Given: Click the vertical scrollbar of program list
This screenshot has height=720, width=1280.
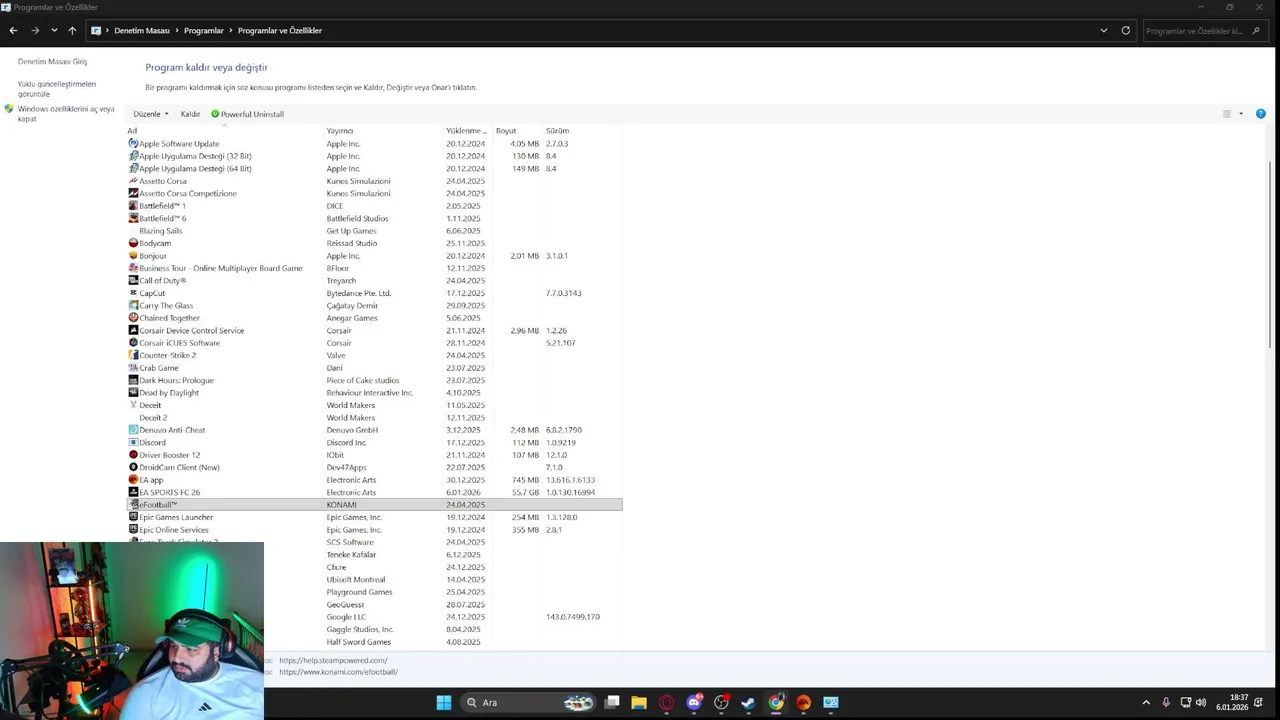Looking at the screenshot, I should [x=1271, y=255].
